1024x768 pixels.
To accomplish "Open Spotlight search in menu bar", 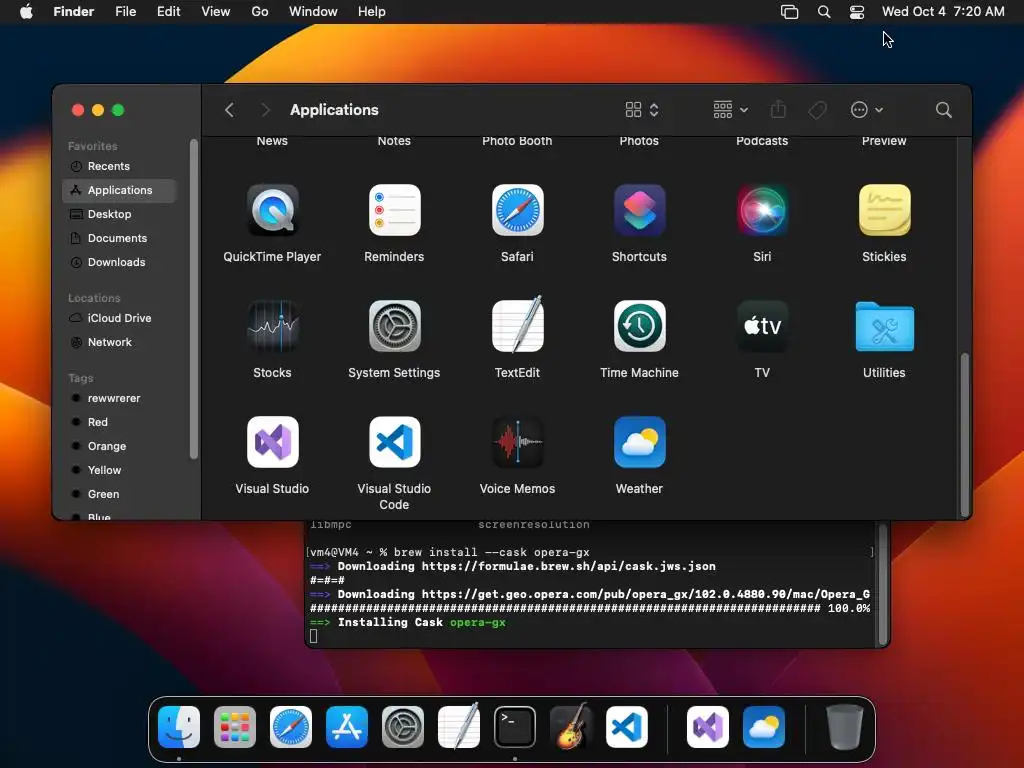I will coord(824,12).
